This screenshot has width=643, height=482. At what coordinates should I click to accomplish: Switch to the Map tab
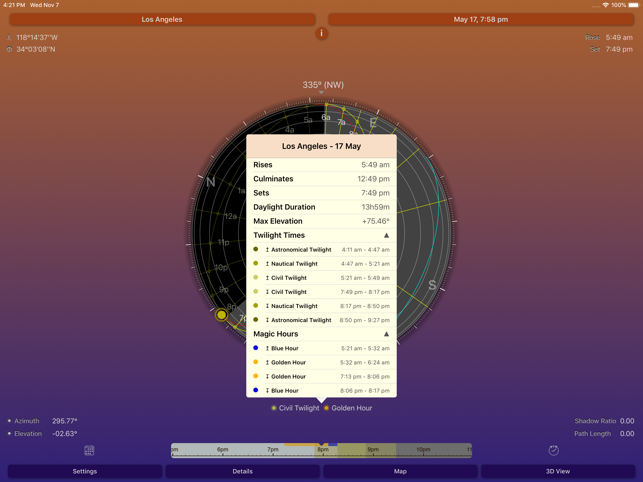400,471
